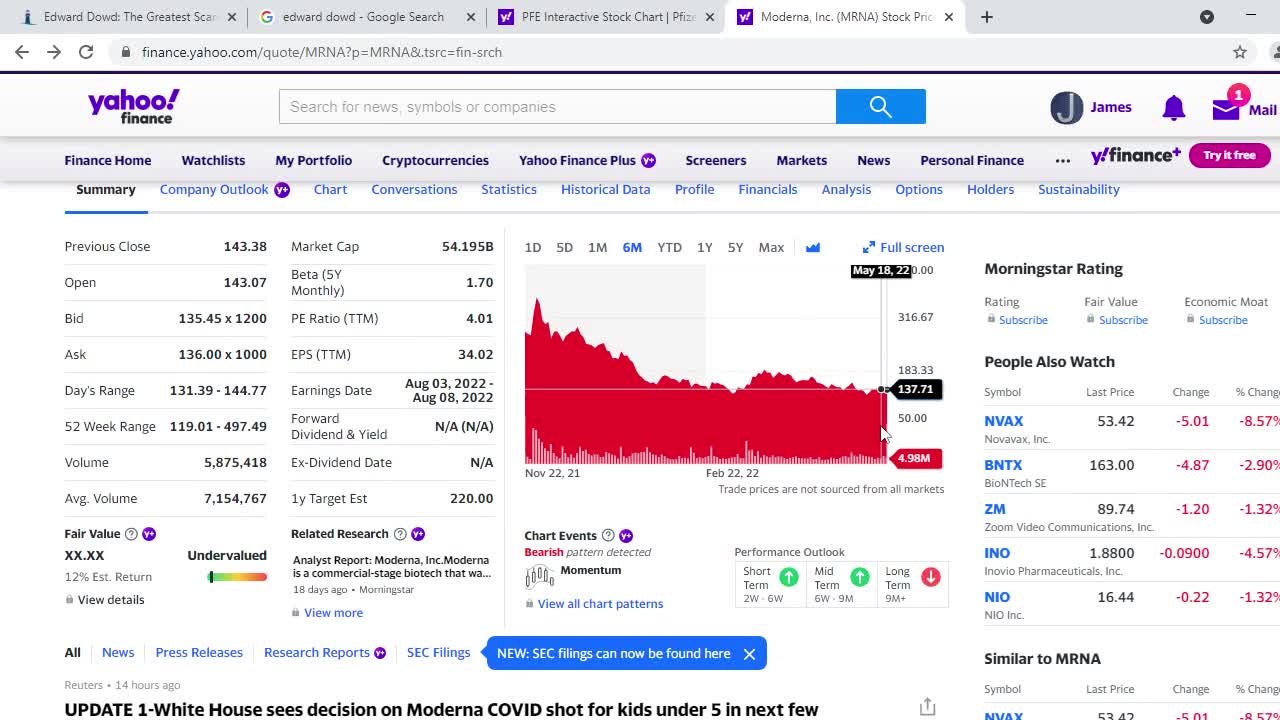Close the SEC filings tooltip banner
Image resolution: width=1280 pixels, height=720 pixels.
click(749, 654)
